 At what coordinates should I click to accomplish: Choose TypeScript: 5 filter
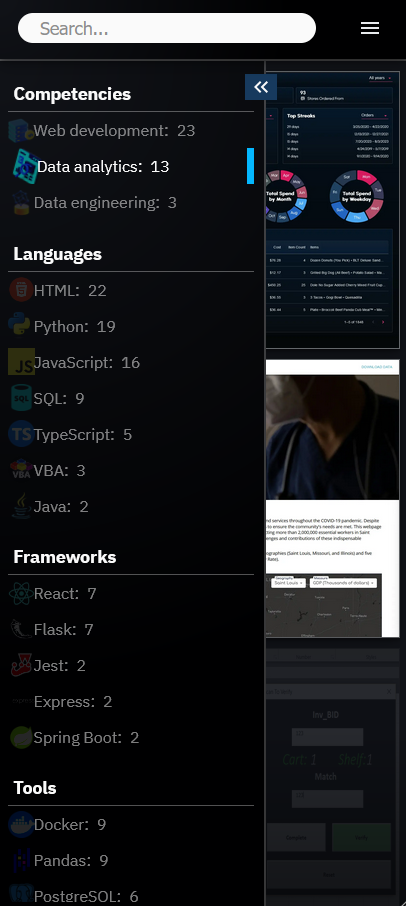point(131,435)
